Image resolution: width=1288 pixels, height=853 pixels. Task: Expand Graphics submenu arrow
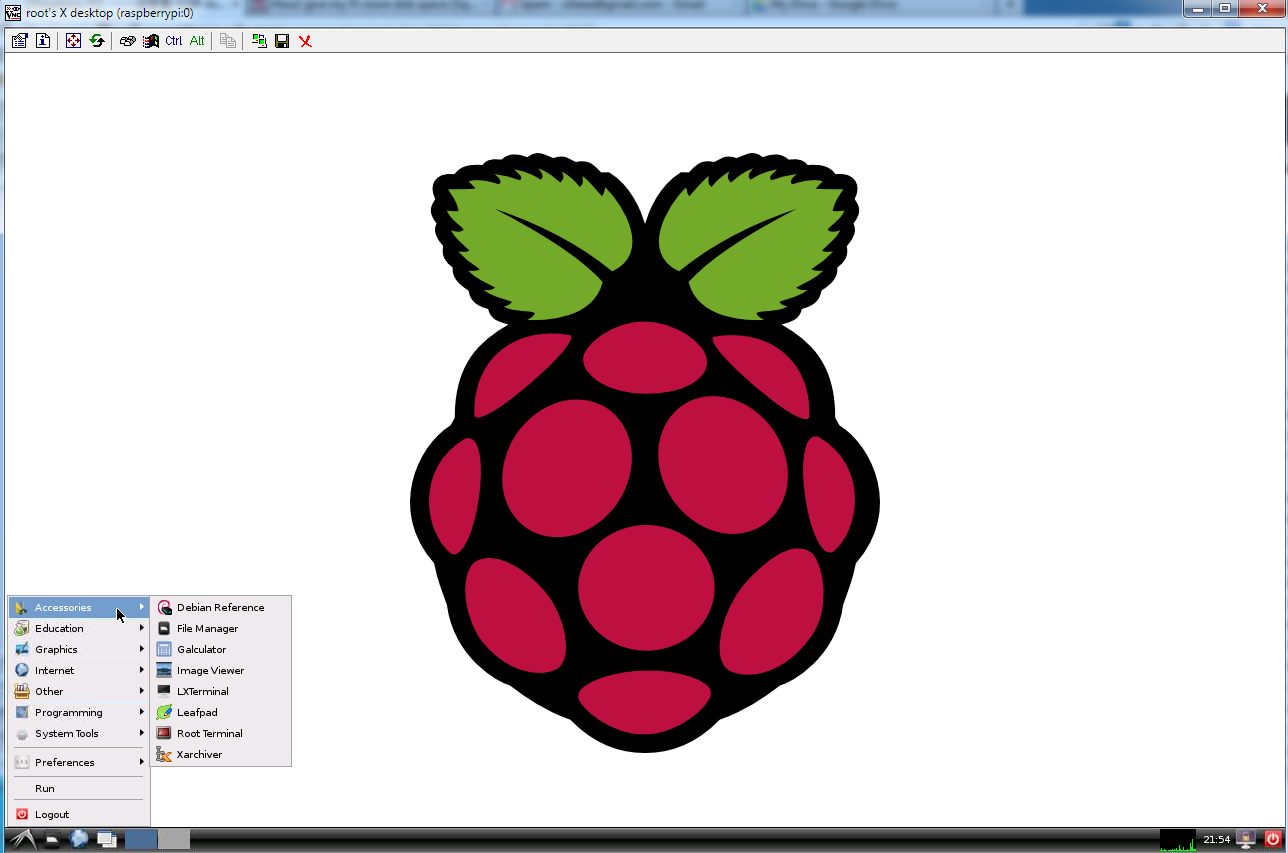click(x=142, y=650)
